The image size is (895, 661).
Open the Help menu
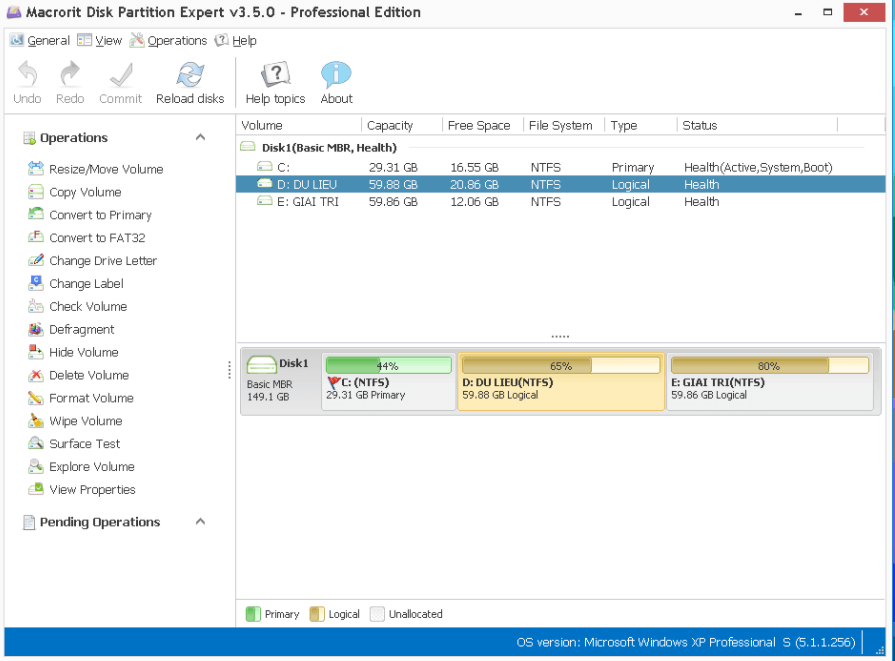click(x=236, y=41)
